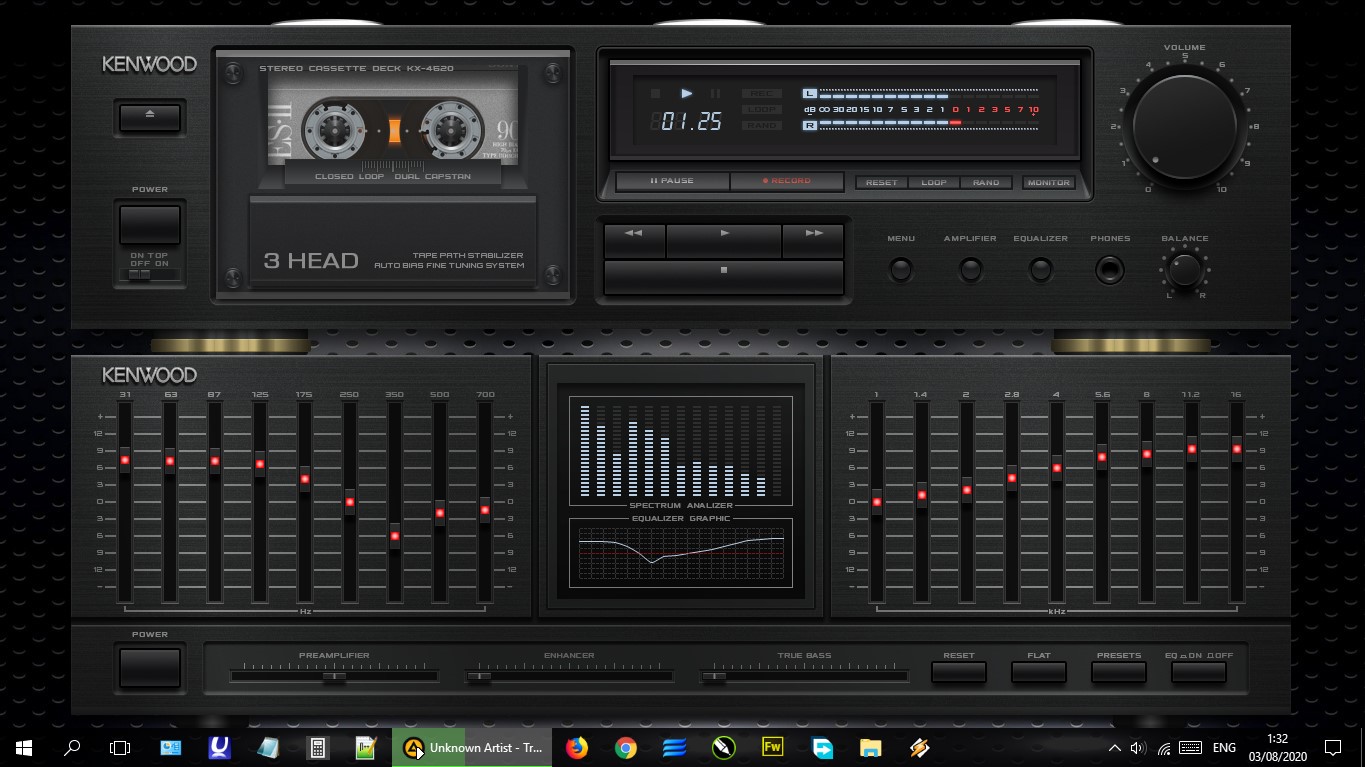Click the spectrum analyzer display
1365x767 pixels.
point(681,450)
